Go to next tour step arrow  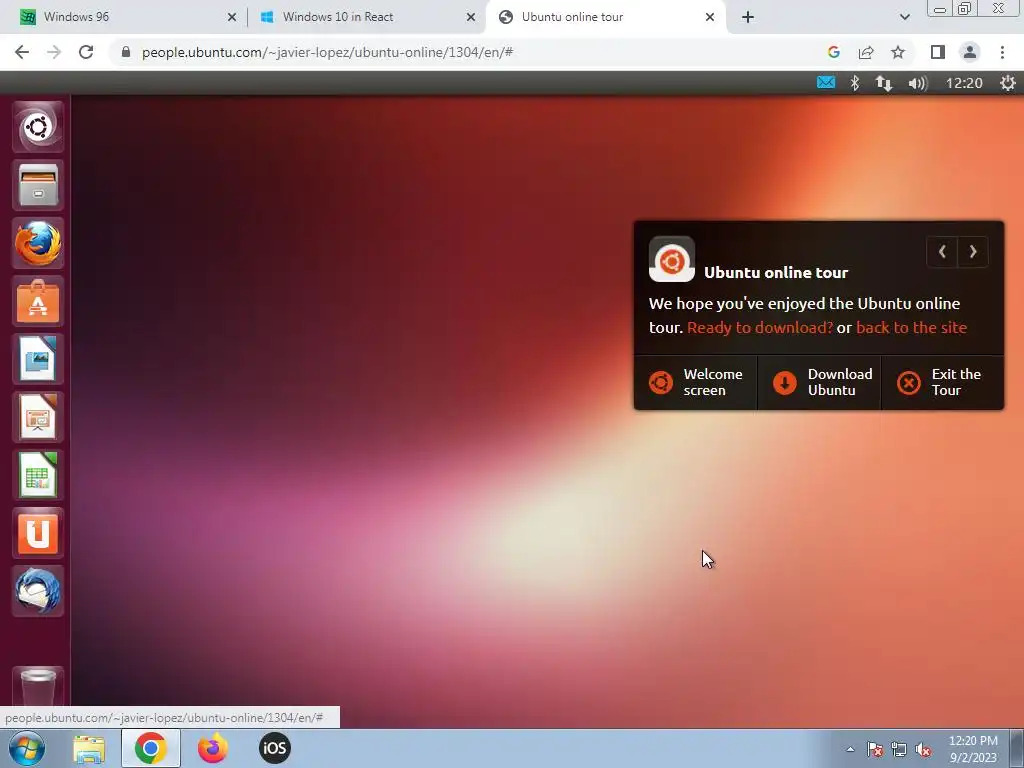coord(973,251)
